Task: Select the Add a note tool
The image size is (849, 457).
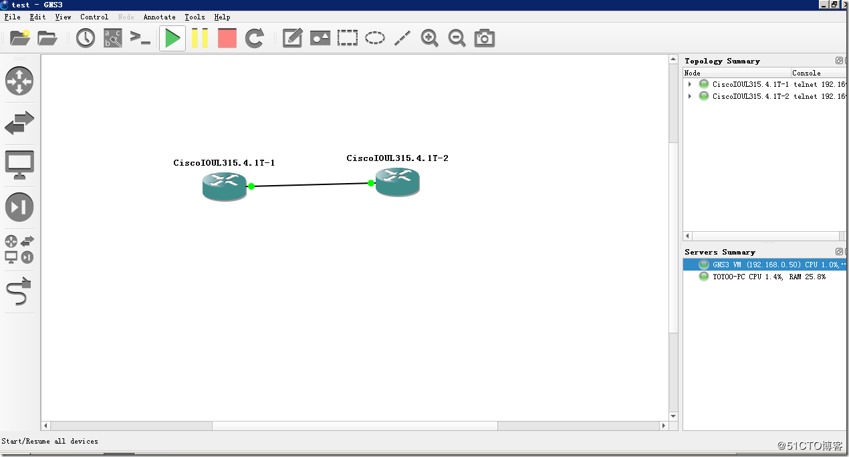Action: tap(292, 38)
